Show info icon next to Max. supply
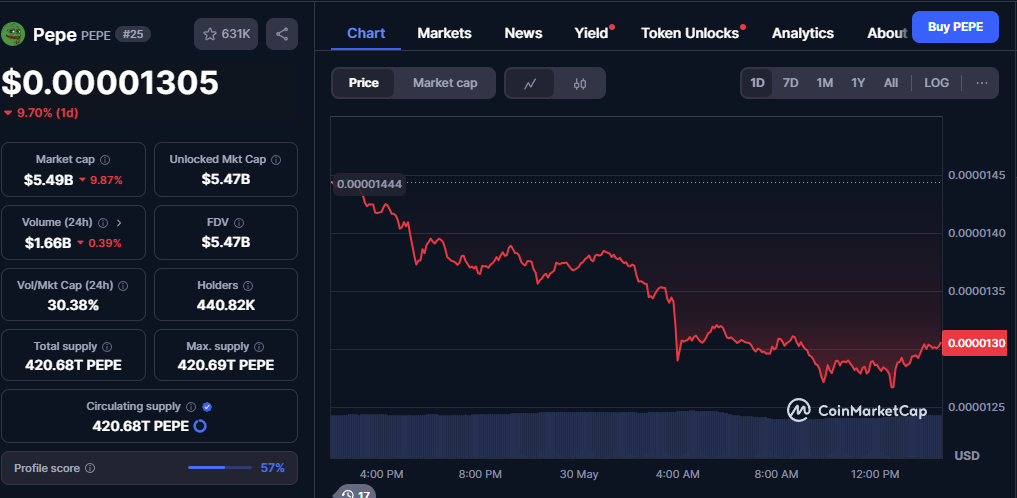Viewport: 1017px width, 498px height. (259, 347)
